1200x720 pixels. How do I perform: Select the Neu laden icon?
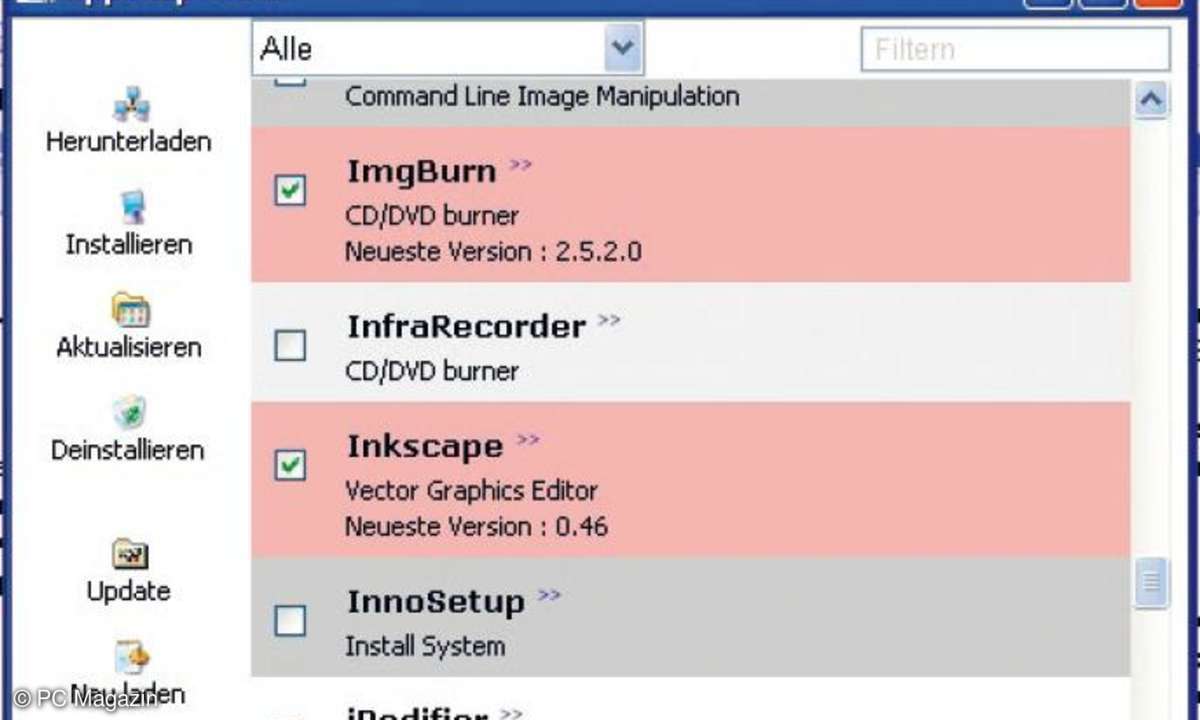(x=131, y=657)
